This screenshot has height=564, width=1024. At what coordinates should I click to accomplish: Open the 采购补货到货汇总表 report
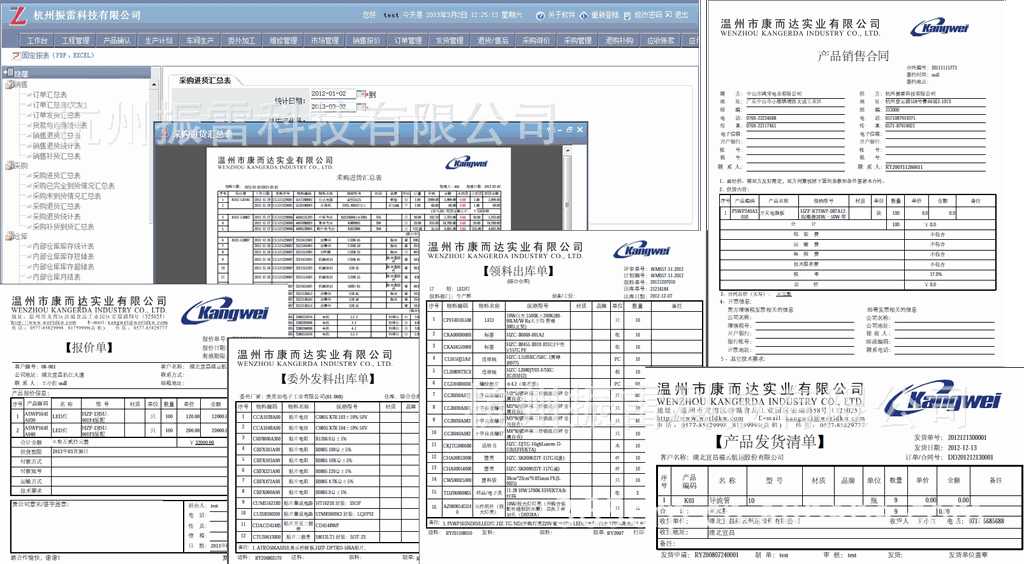(x=63, y=227)
